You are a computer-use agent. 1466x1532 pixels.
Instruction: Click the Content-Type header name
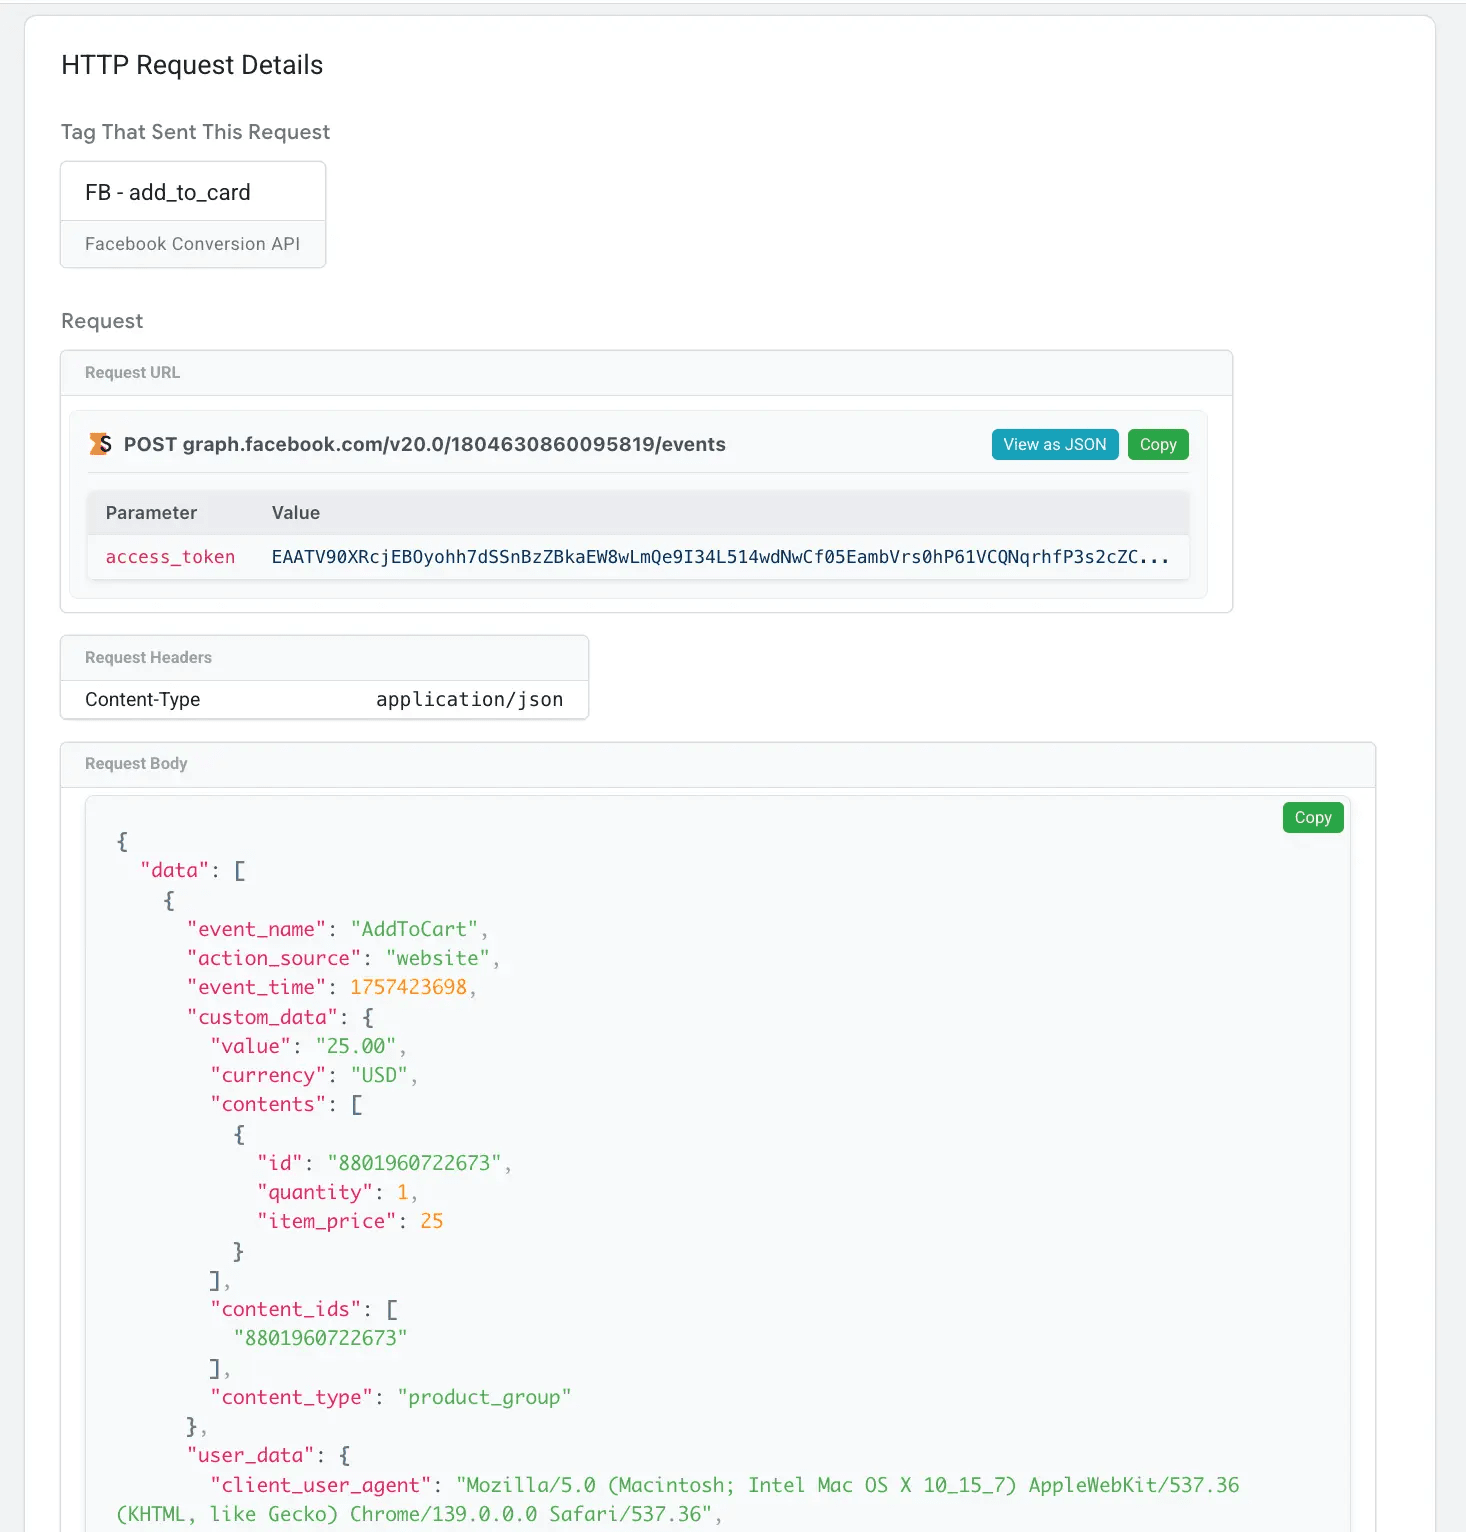[x=142, y=699]
